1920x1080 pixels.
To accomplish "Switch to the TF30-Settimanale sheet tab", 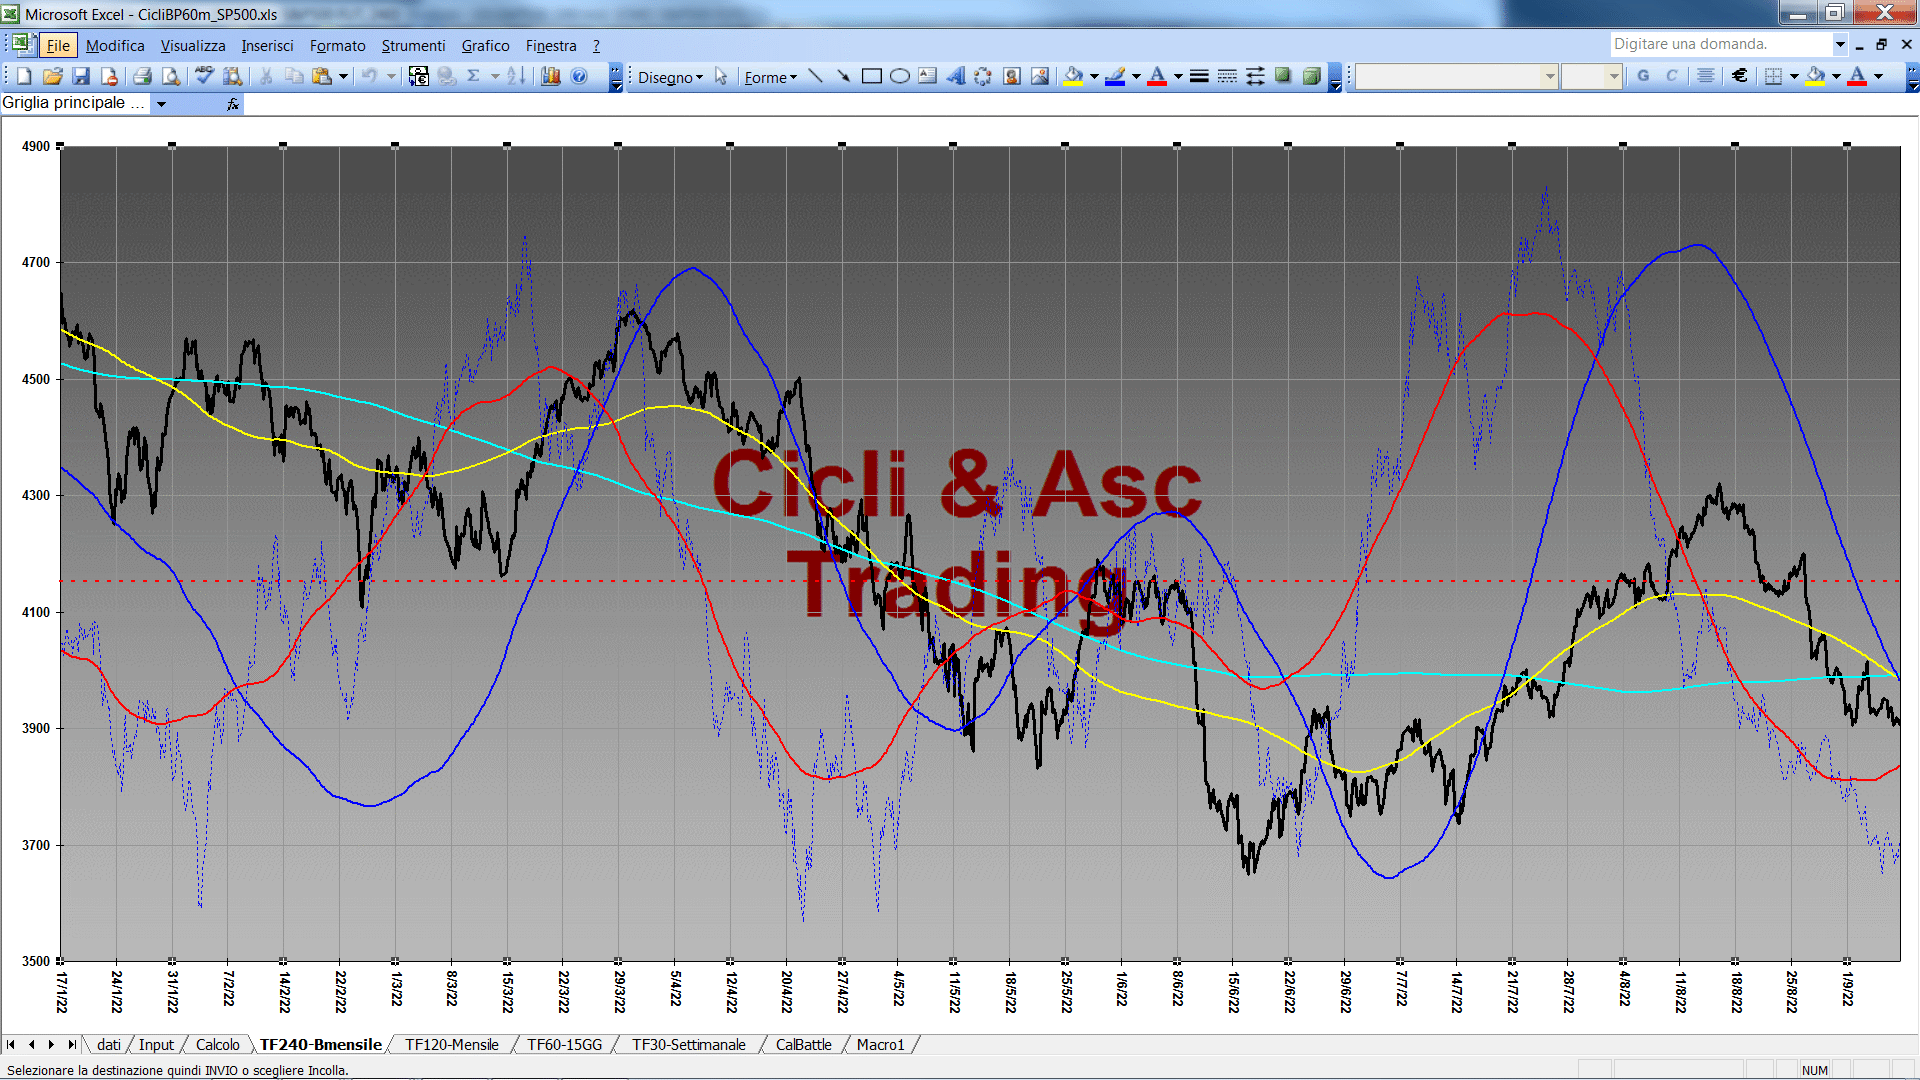I will click(x=689, y=1044).
